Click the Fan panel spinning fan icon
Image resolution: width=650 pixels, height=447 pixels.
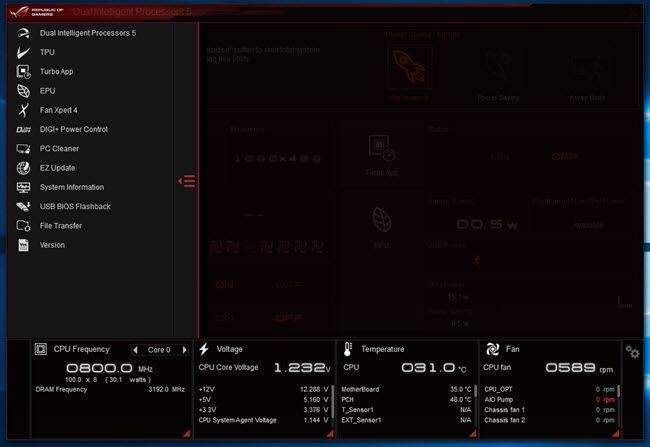pyautogui.click(x=492, y=349)
